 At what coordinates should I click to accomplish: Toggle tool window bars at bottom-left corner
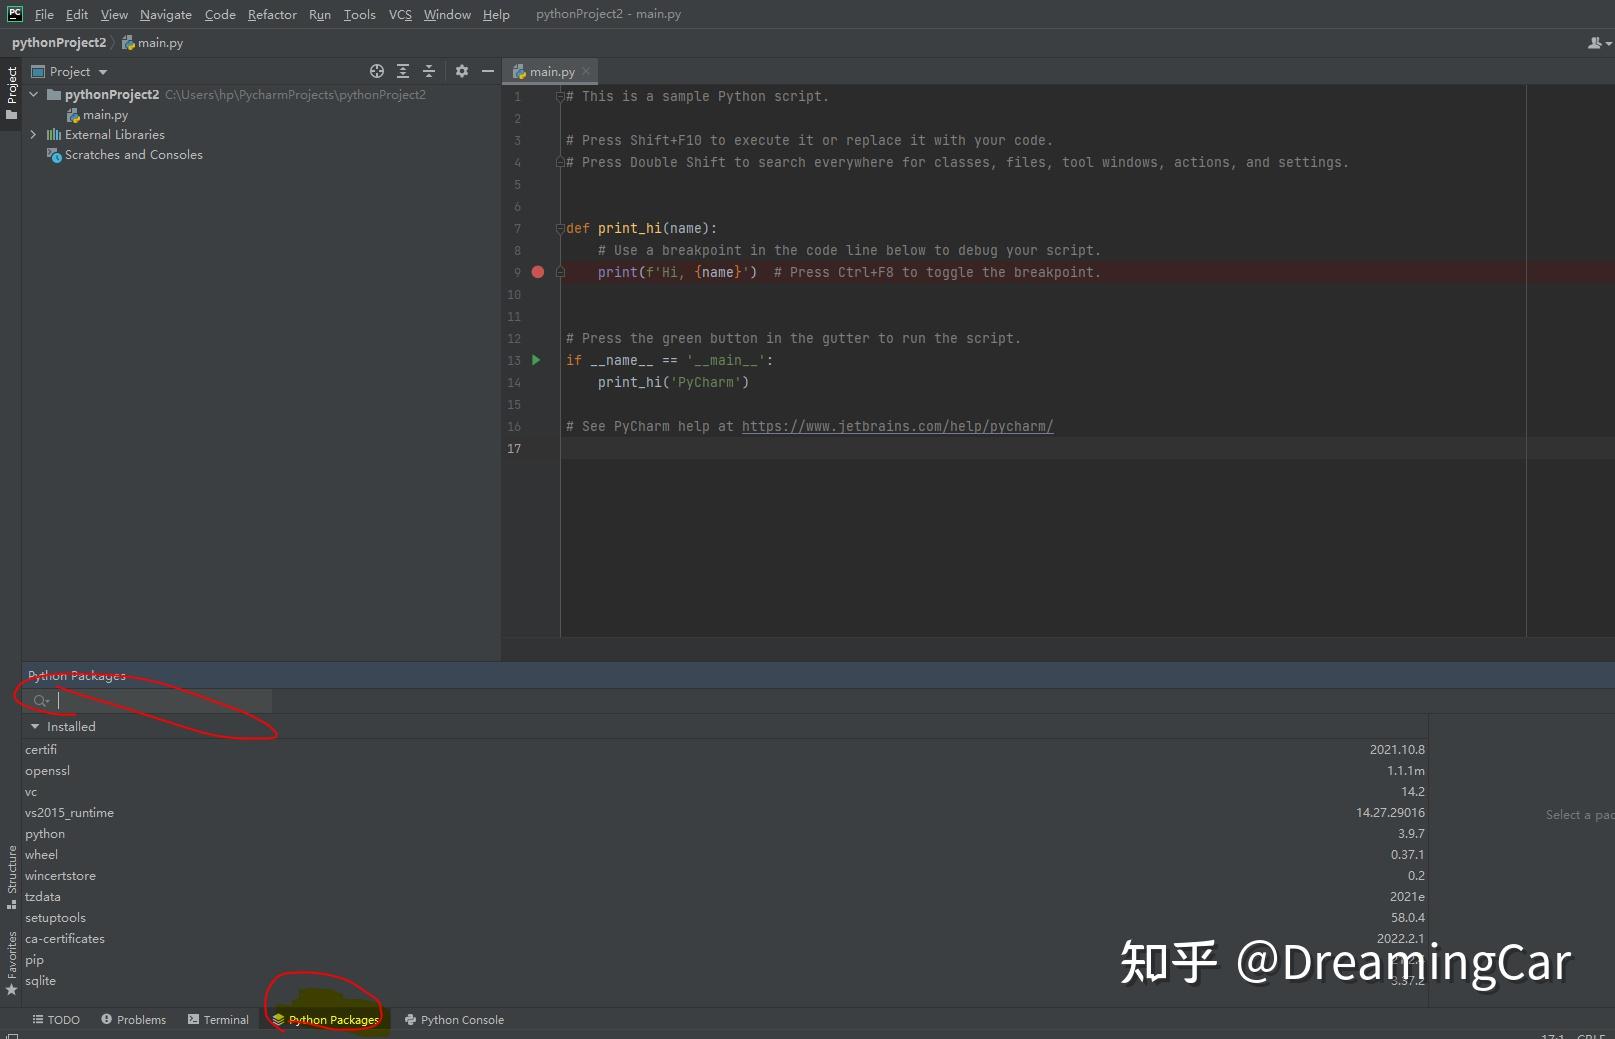[x=11, y=1035]
